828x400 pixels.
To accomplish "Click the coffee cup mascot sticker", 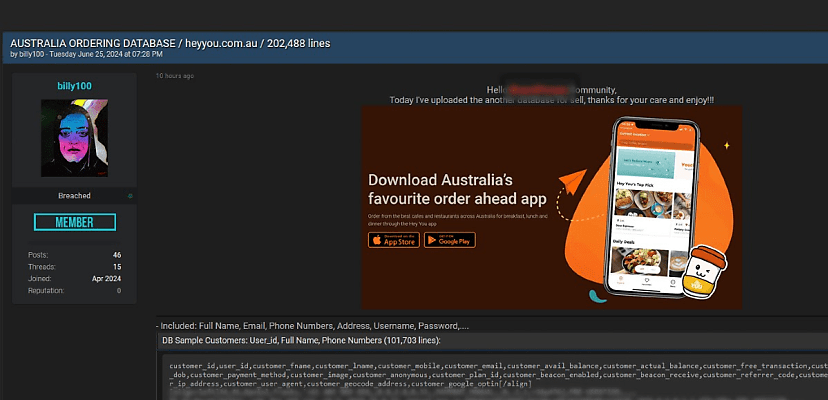I will click(x=703, y=271).
